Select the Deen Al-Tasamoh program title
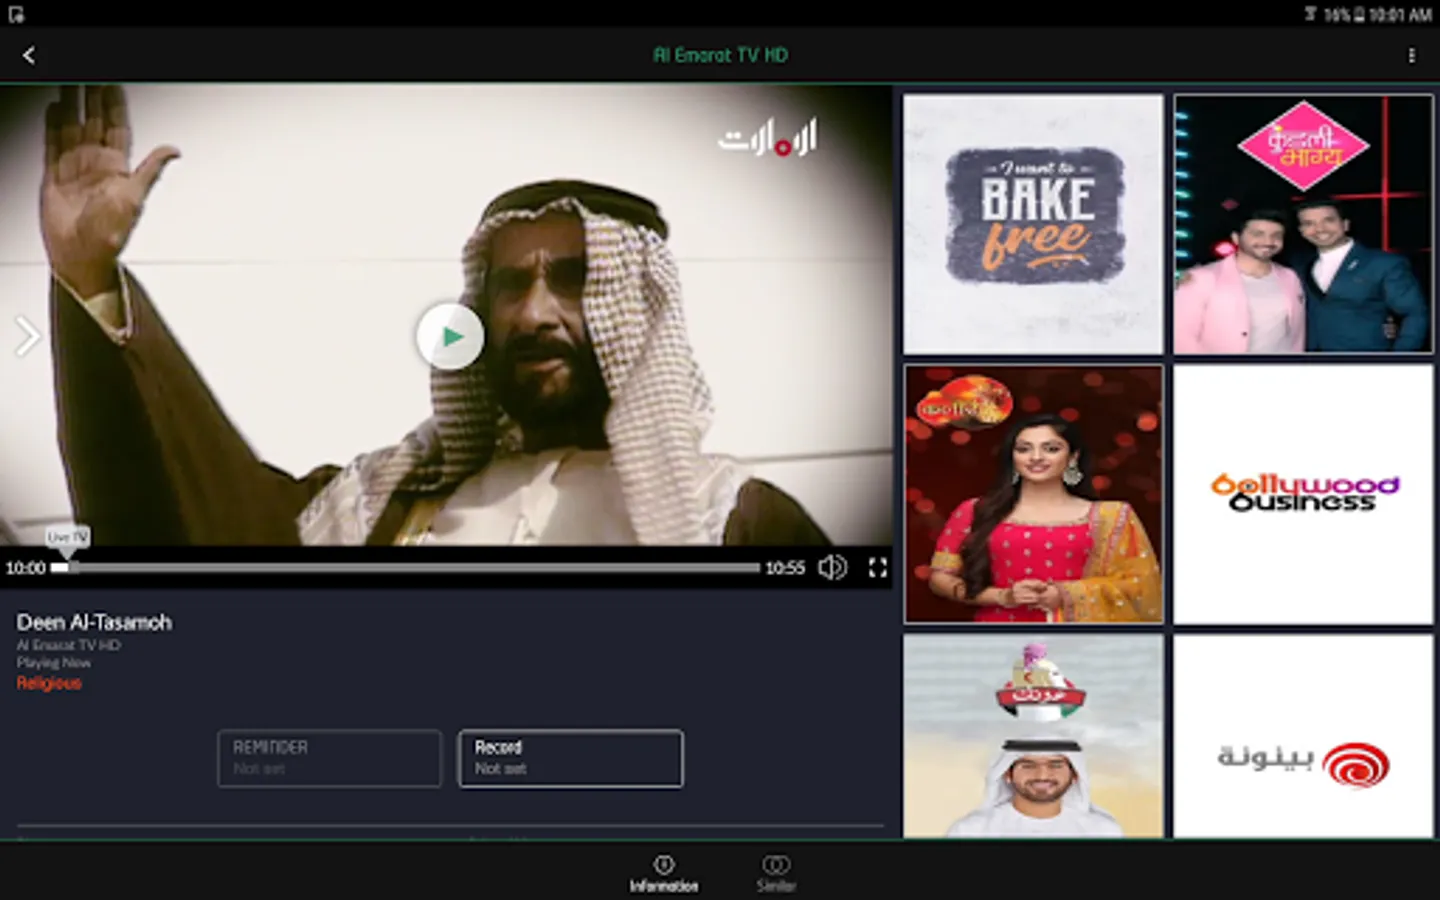The image size is (1440, 900). point(94,622)
